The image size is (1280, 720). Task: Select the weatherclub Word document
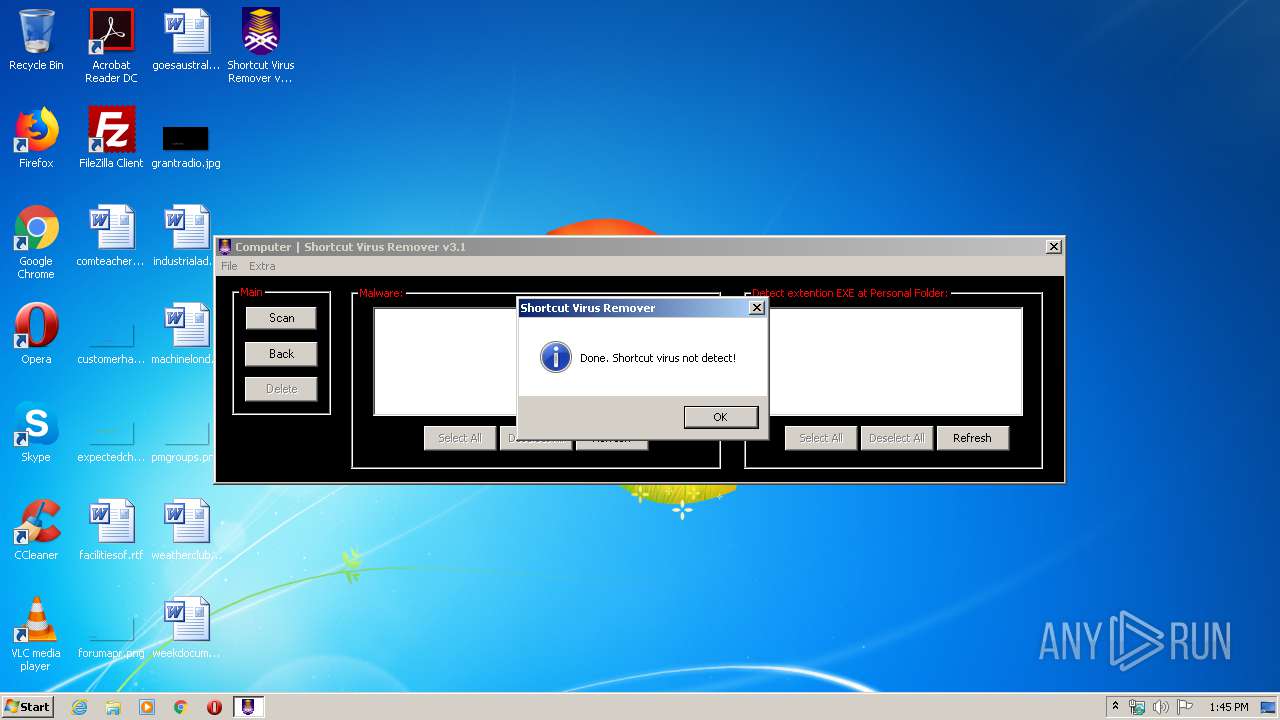click(186, 530)
